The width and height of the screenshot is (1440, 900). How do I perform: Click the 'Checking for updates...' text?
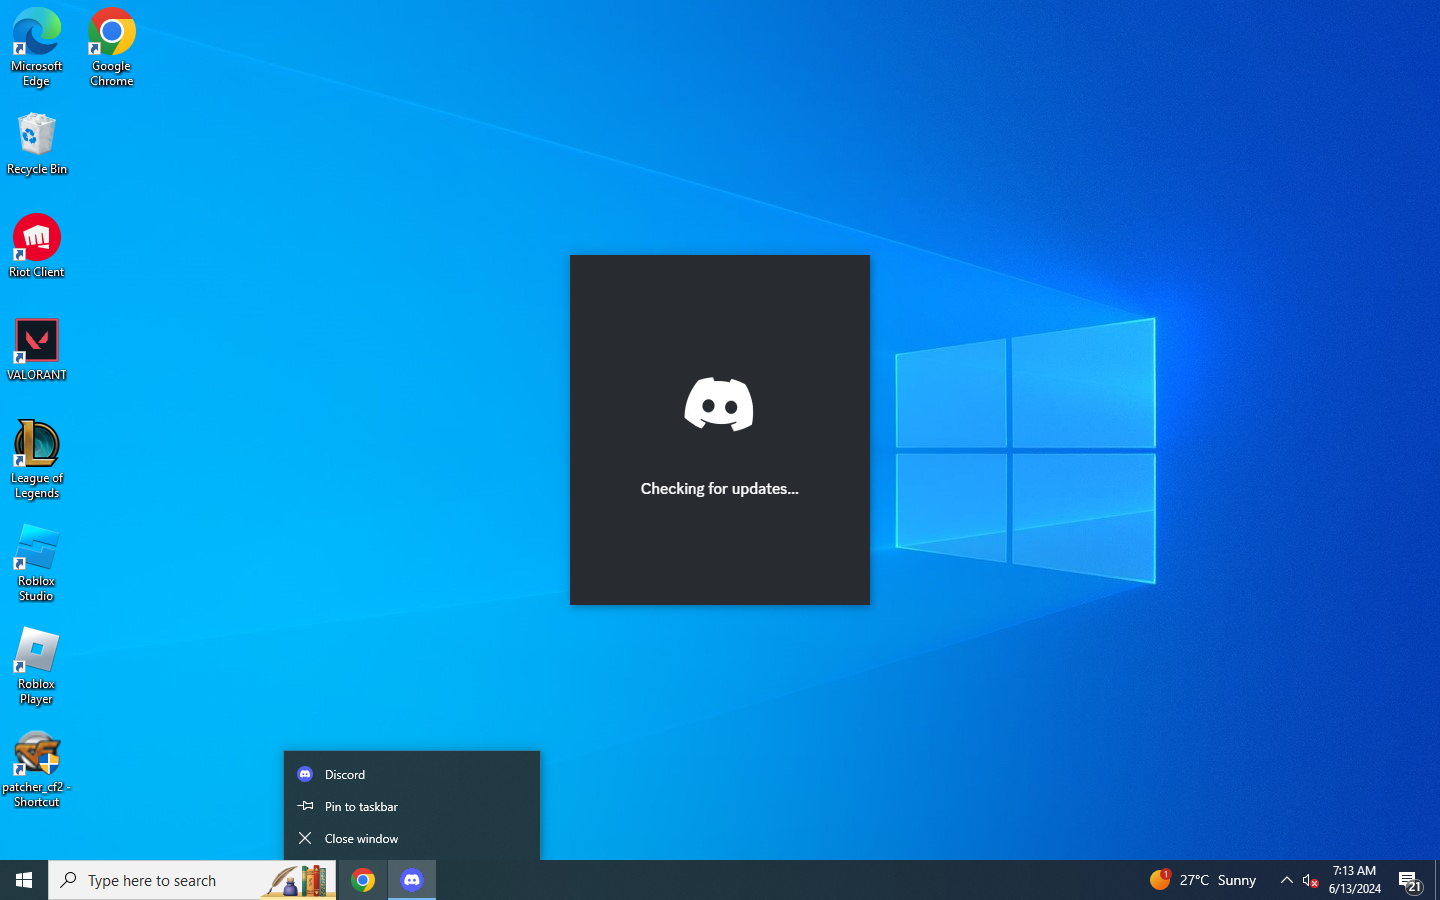tap(720, 489)
